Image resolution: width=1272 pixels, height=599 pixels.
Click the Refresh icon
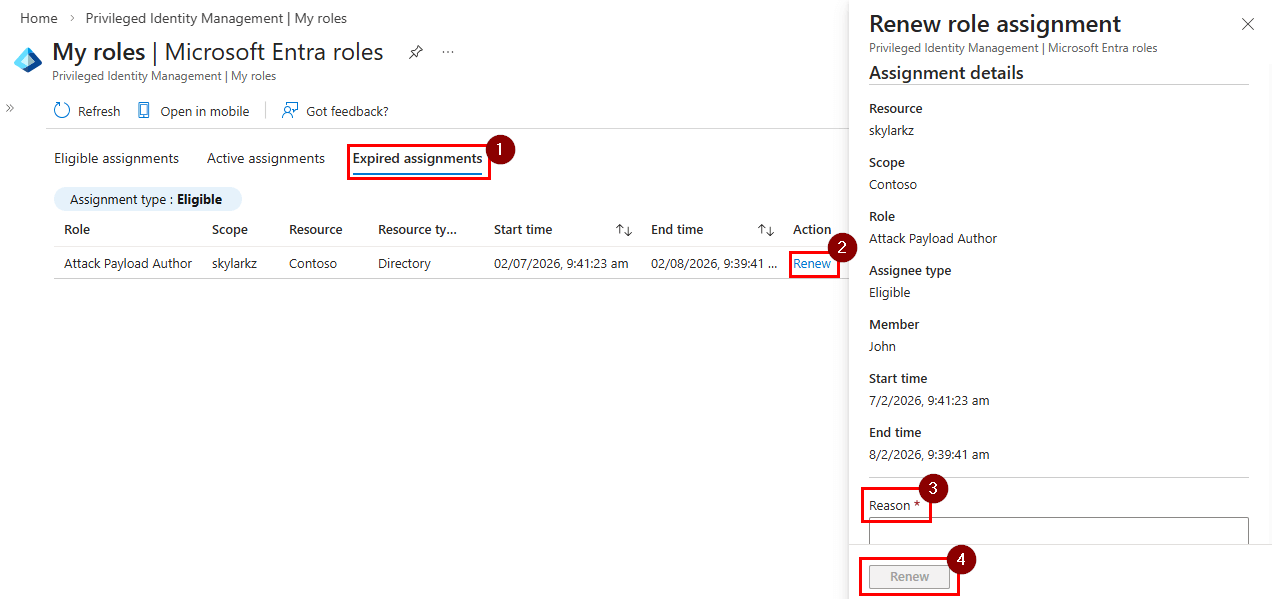point(60,111)
